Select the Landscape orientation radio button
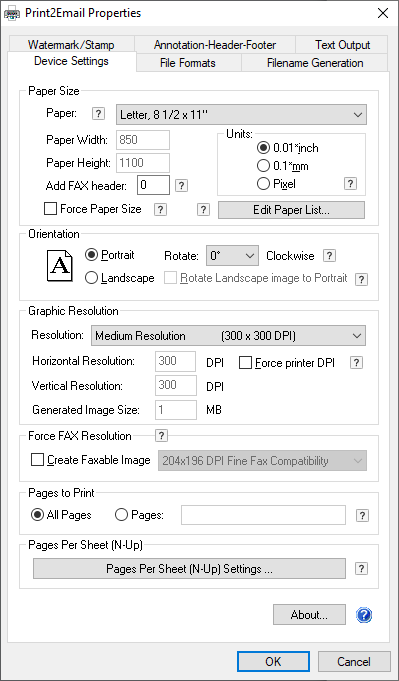The height and width of the screenshot is (681, 399). 92,278
